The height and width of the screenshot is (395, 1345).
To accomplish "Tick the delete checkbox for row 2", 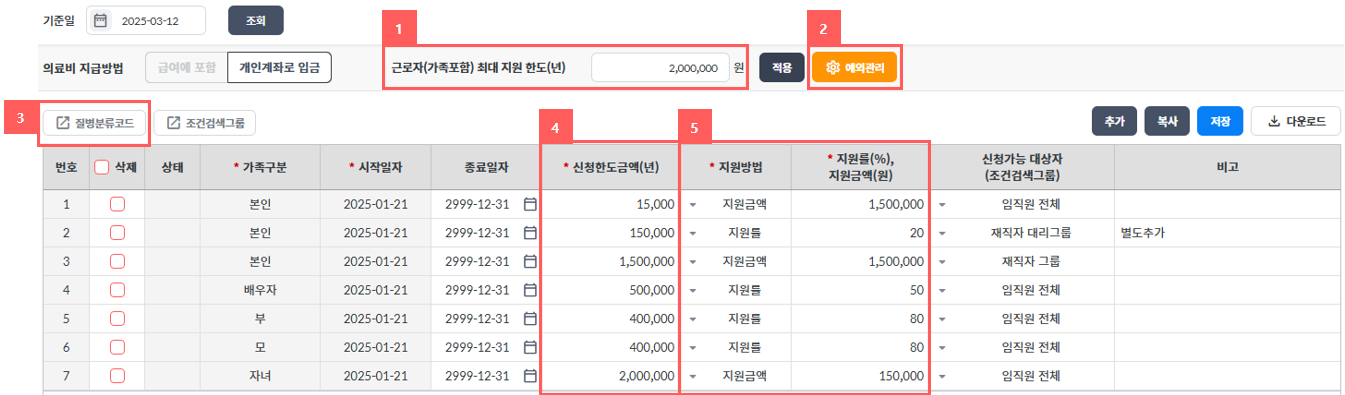I will pos(117,233).
